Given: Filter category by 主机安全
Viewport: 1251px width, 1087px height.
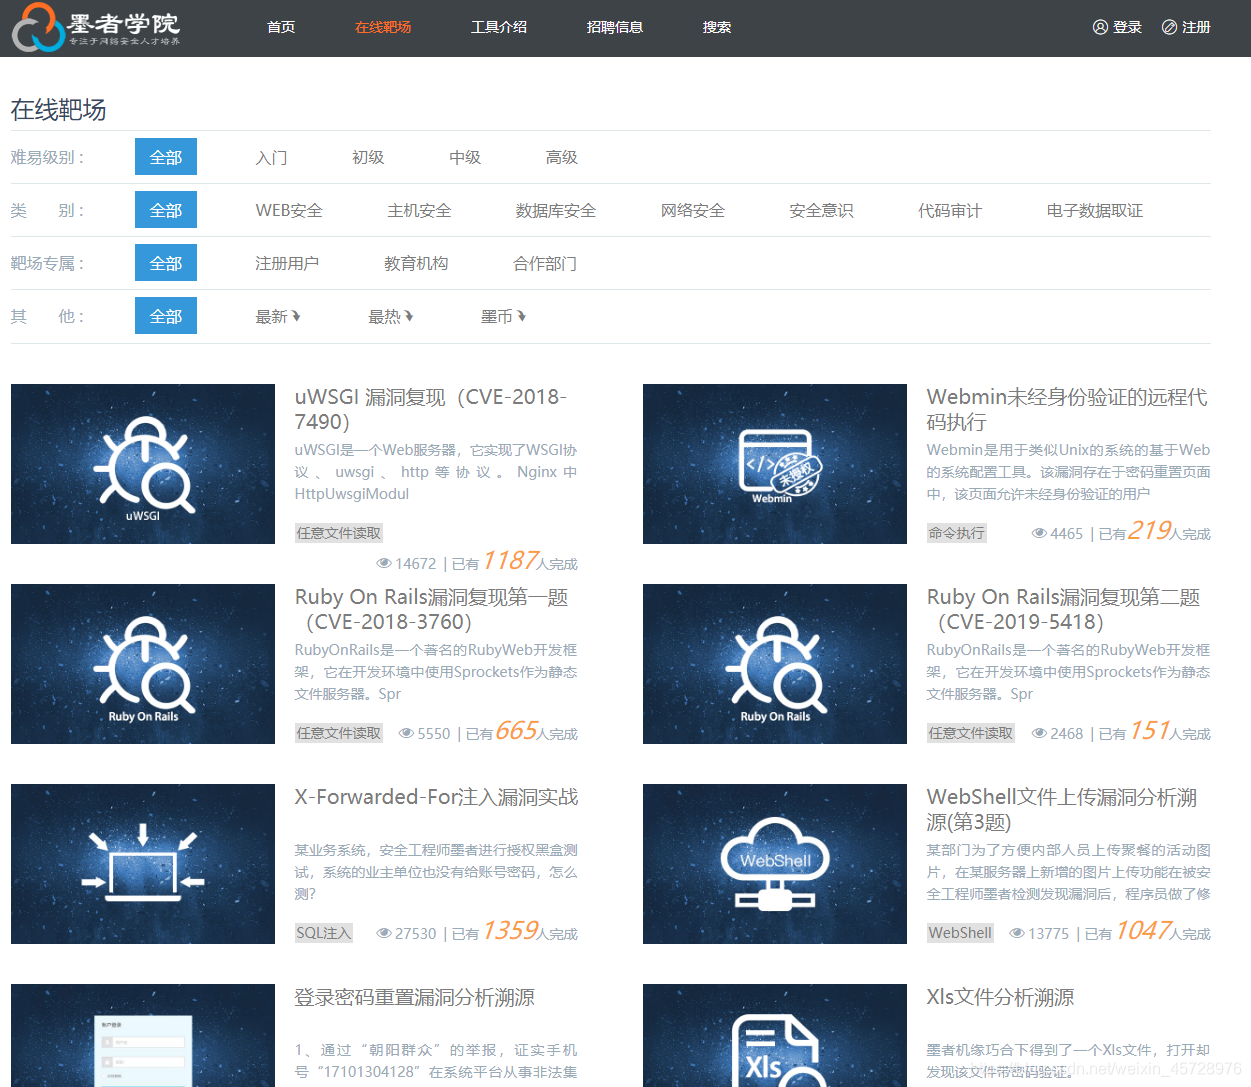Looking at the screenshot, I should point(419,210).
